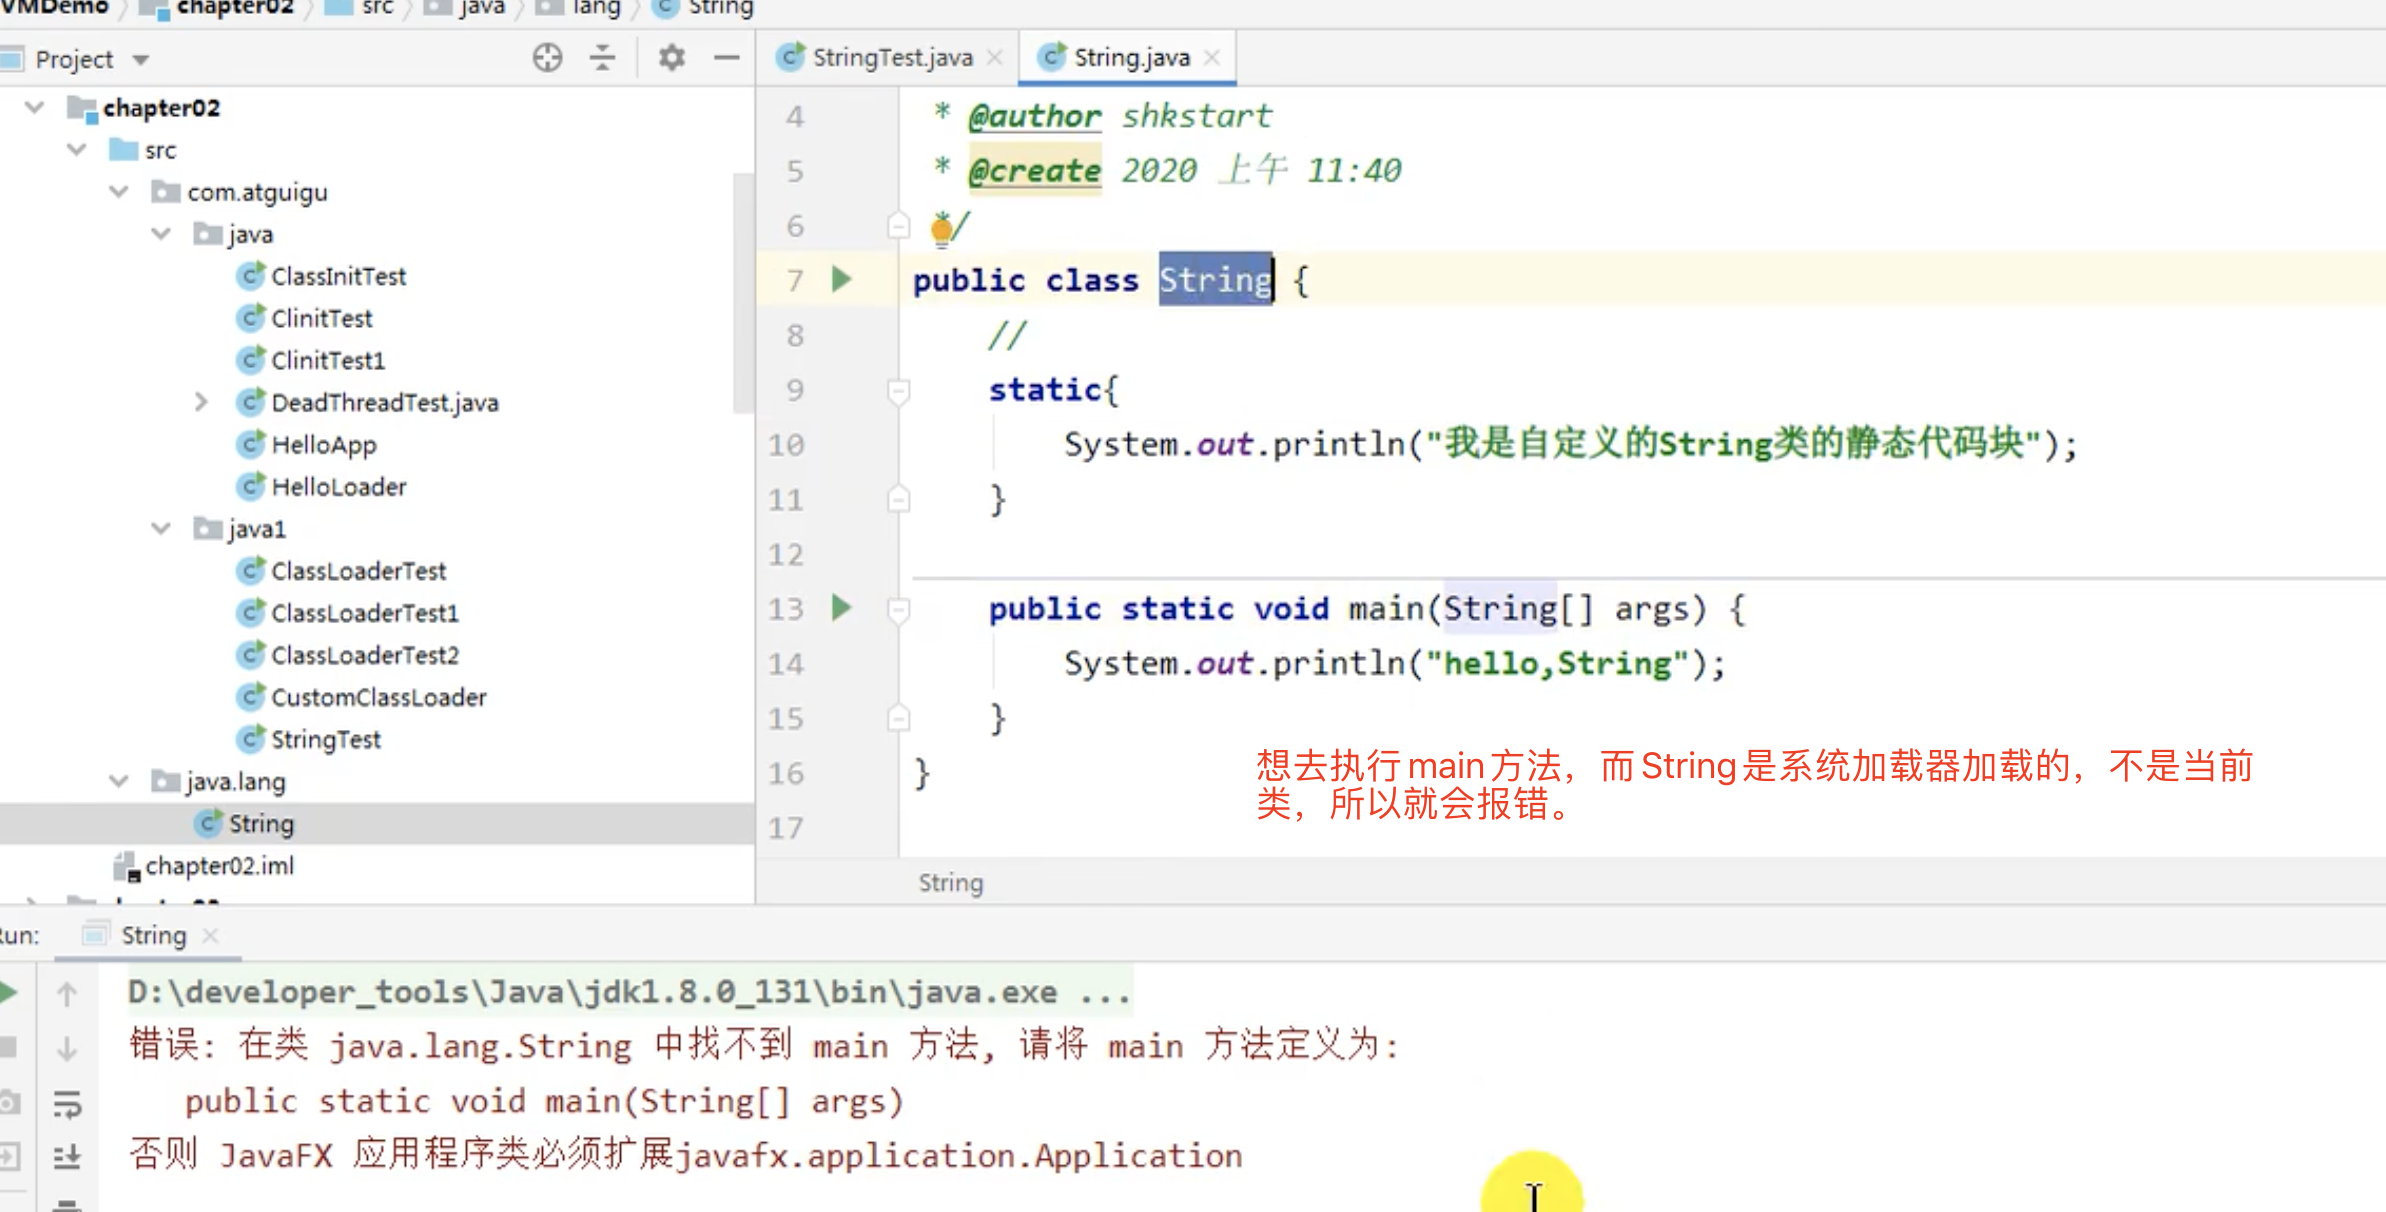Select ClassLoaderTest class in tree
This screenshot has width=2386, height=1212.
point(359,571)
